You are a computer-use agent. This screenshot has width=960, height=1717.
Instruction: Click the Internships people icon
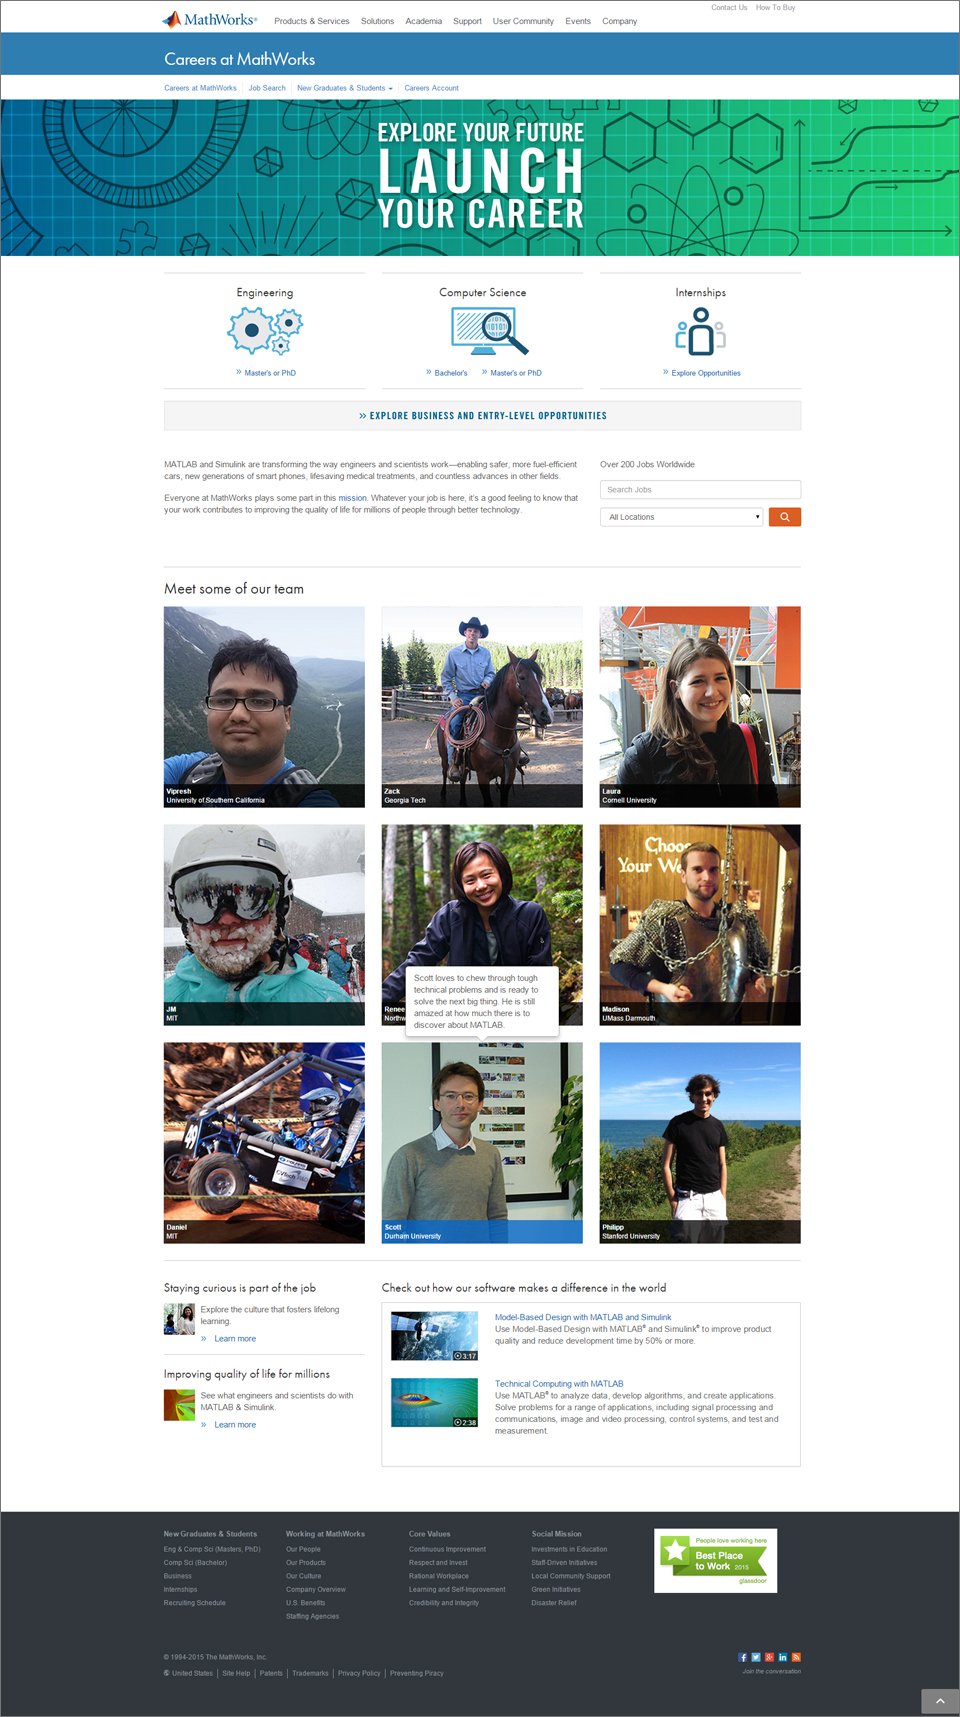tap(700, 331)
